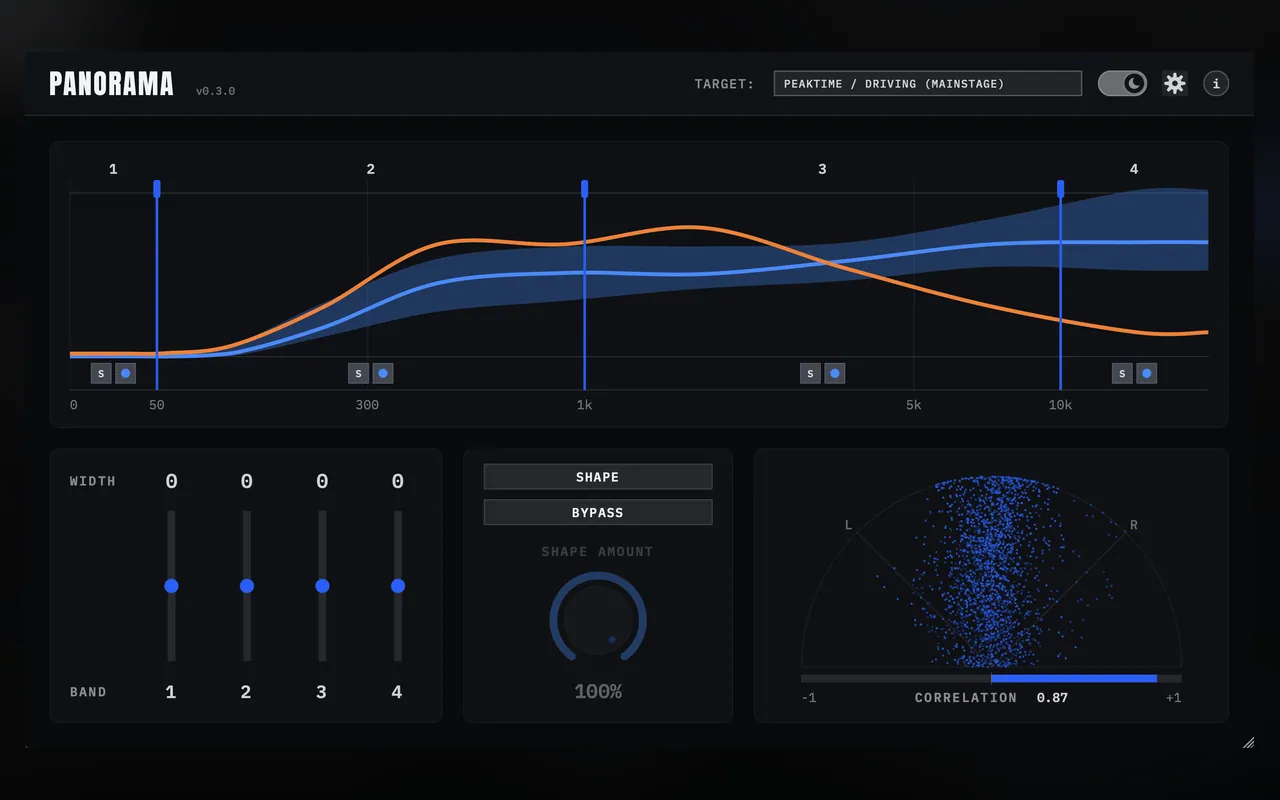Click the band 4 width slider thumb

(x=398, y=586)
